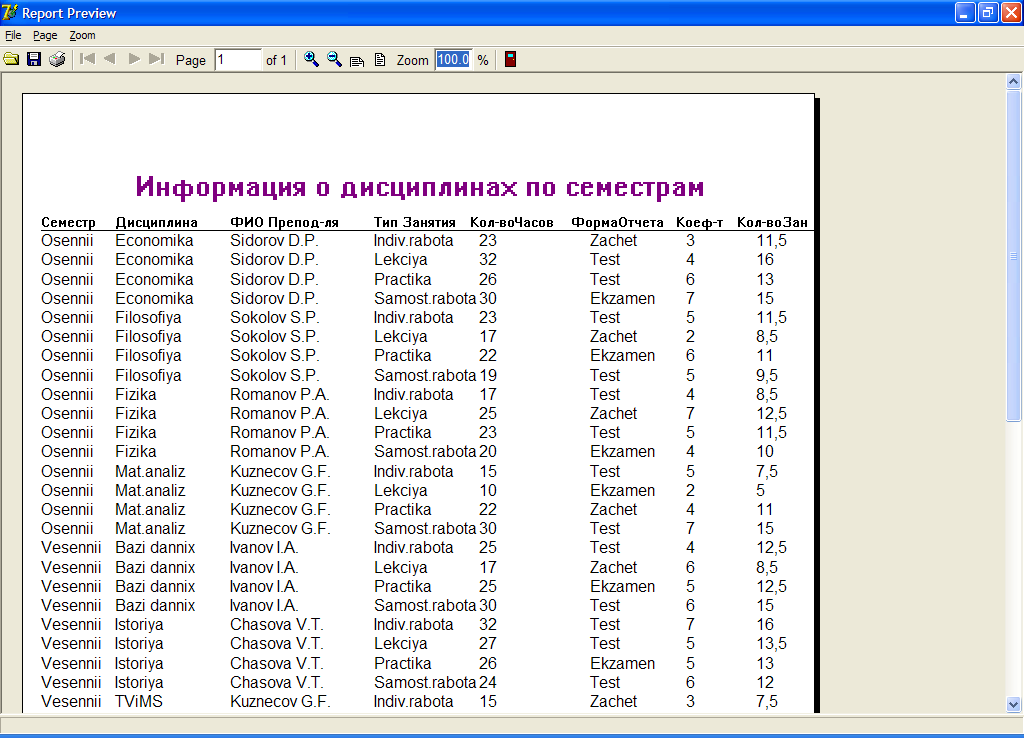
Task: Click 'Sidorov D.P.' in the Lekciya row
Action: (274, 259)
